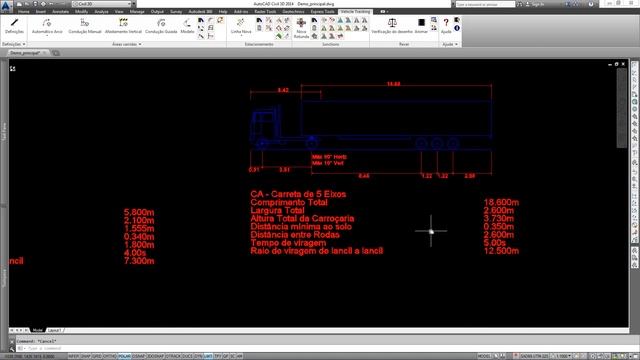Open the Analyze ribbon tab
The image size is (640, 360).
pyautogui.click(x=101, y=11)
